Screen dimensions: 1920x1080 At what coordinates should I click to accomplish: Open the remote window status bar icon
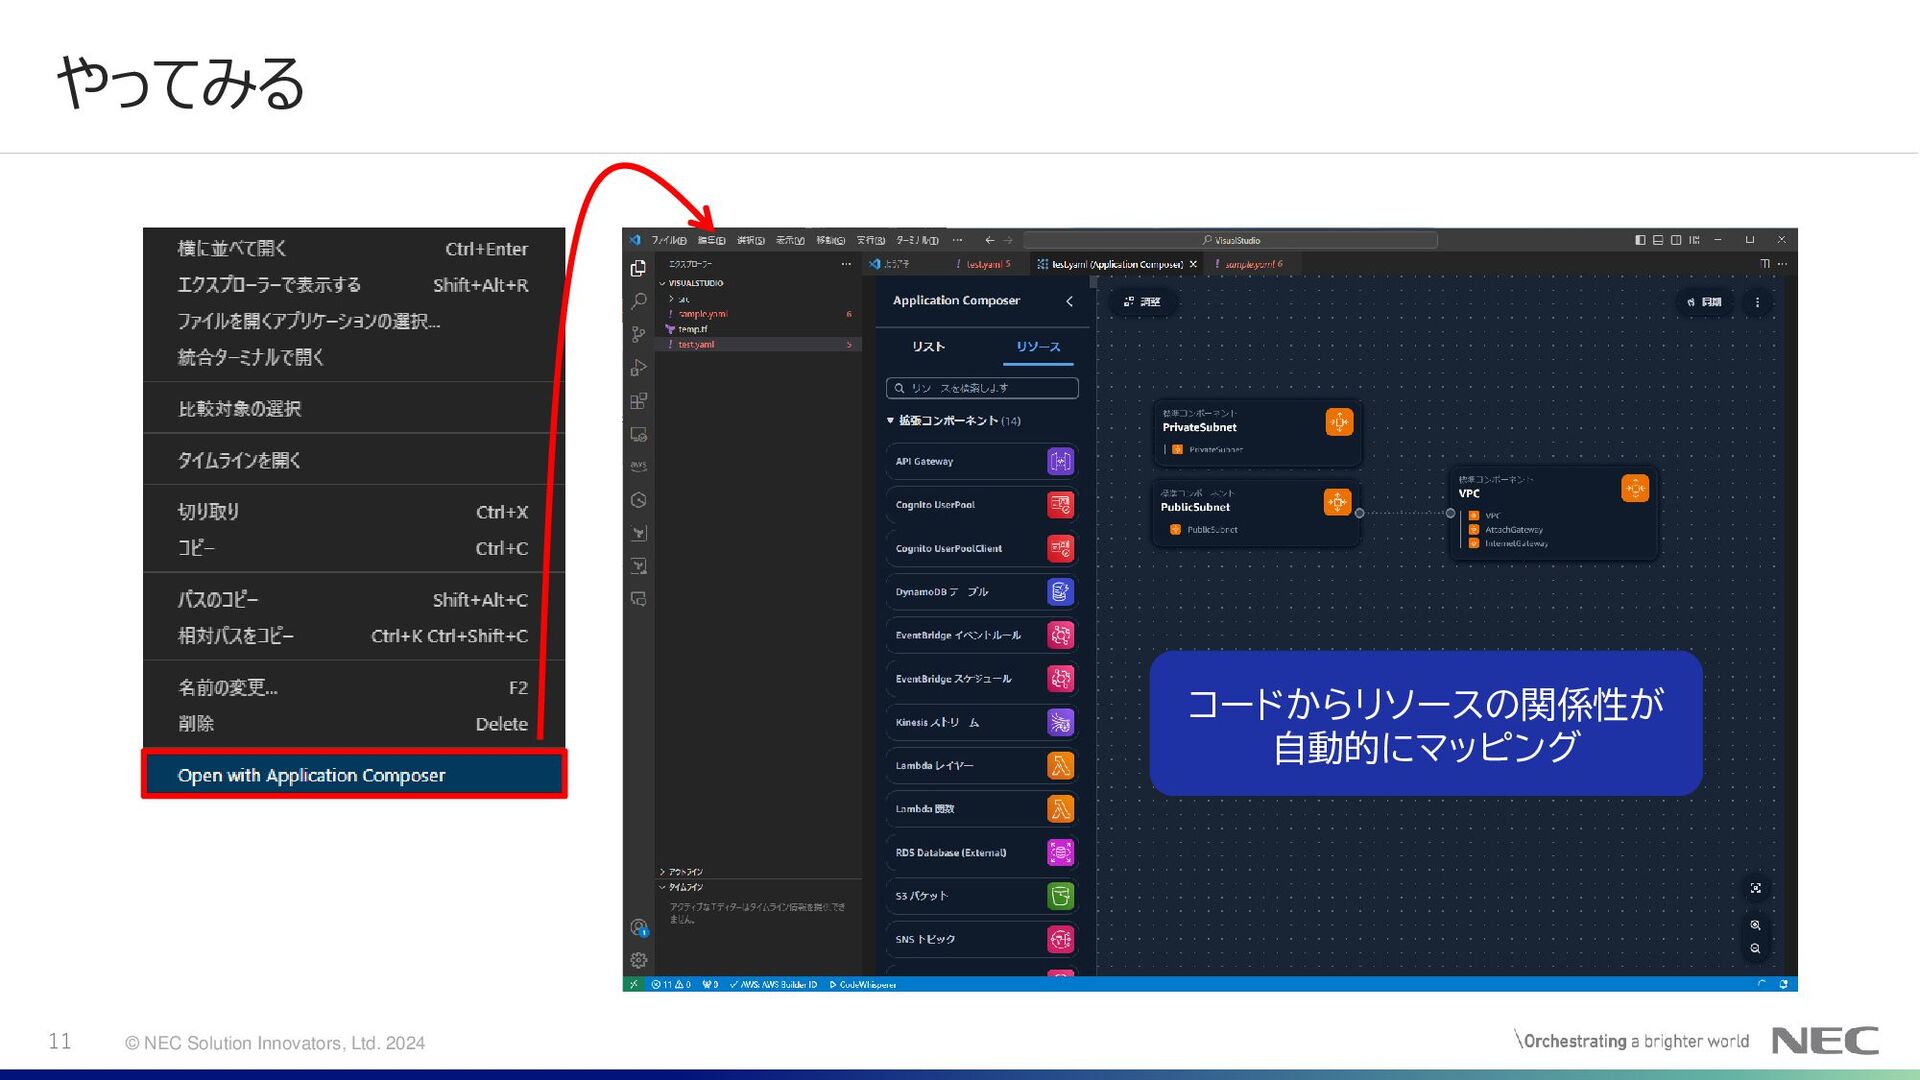click(x=633, y=985)
